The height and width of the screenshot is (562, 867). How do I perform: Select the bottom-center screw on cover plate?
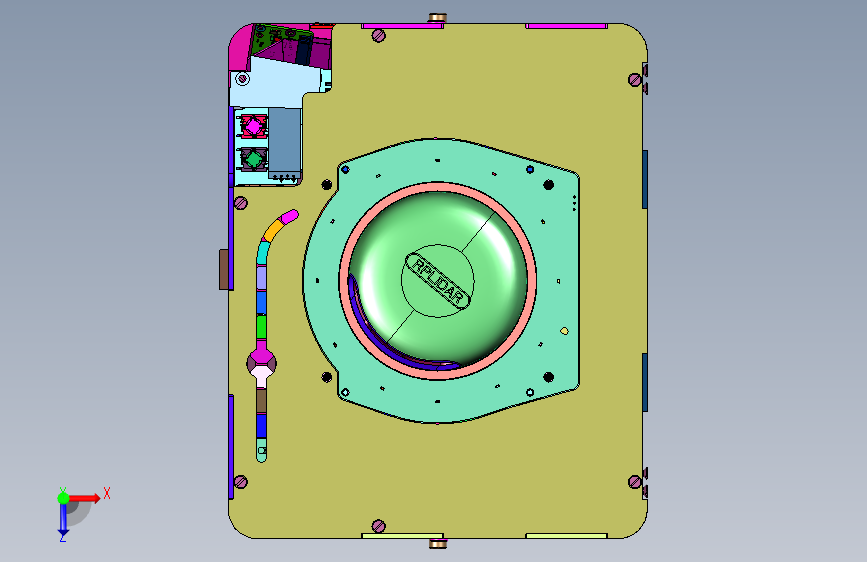(x=379, y=525)
